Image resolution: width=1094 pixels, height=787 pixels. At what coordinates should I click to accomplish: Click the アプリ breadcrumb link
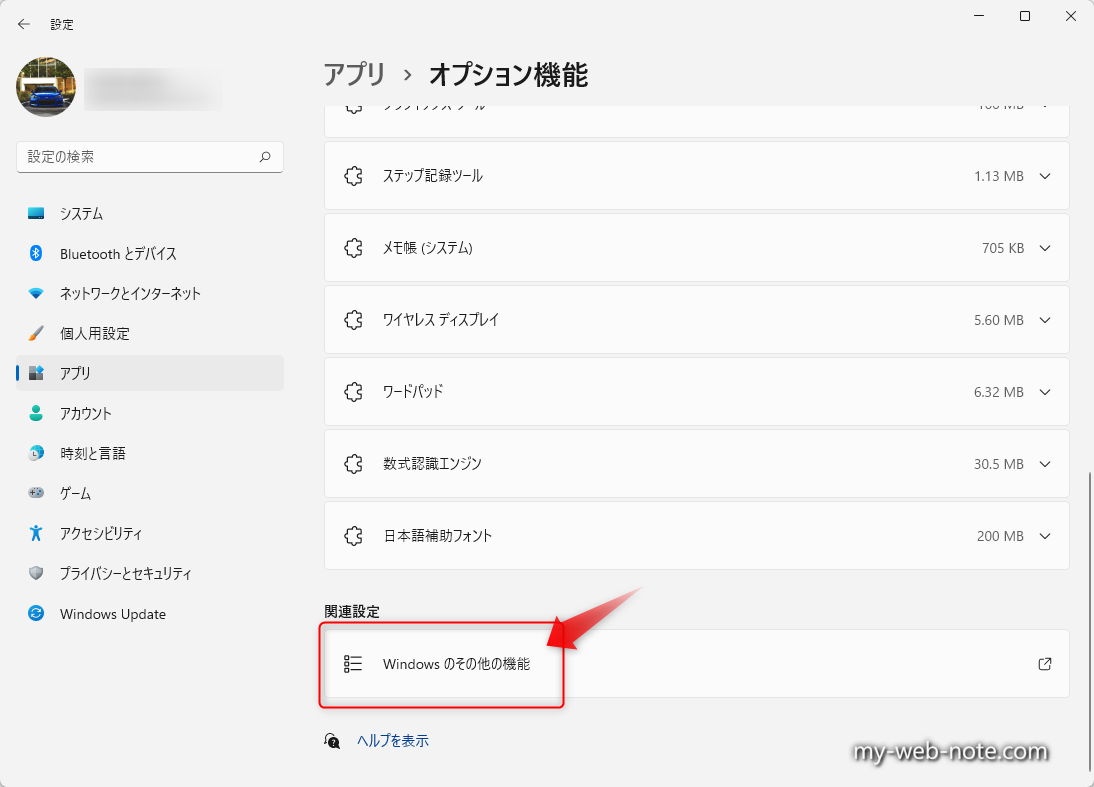pyautogui.click(x=354, y=74)
